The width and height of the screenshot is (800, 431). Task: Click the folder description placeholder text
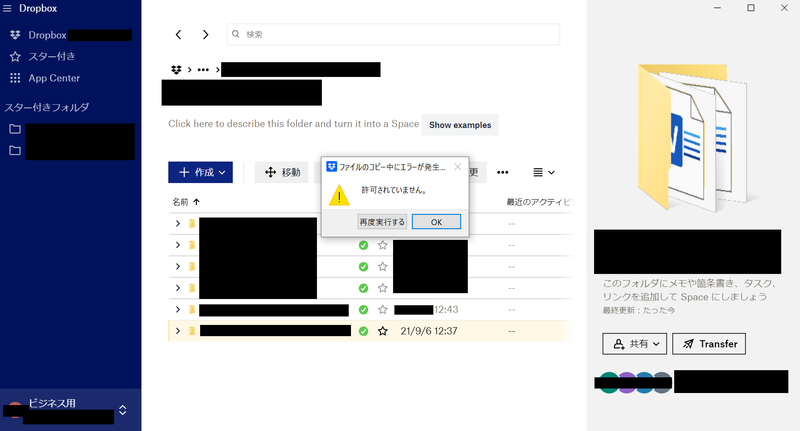(293, 124)
